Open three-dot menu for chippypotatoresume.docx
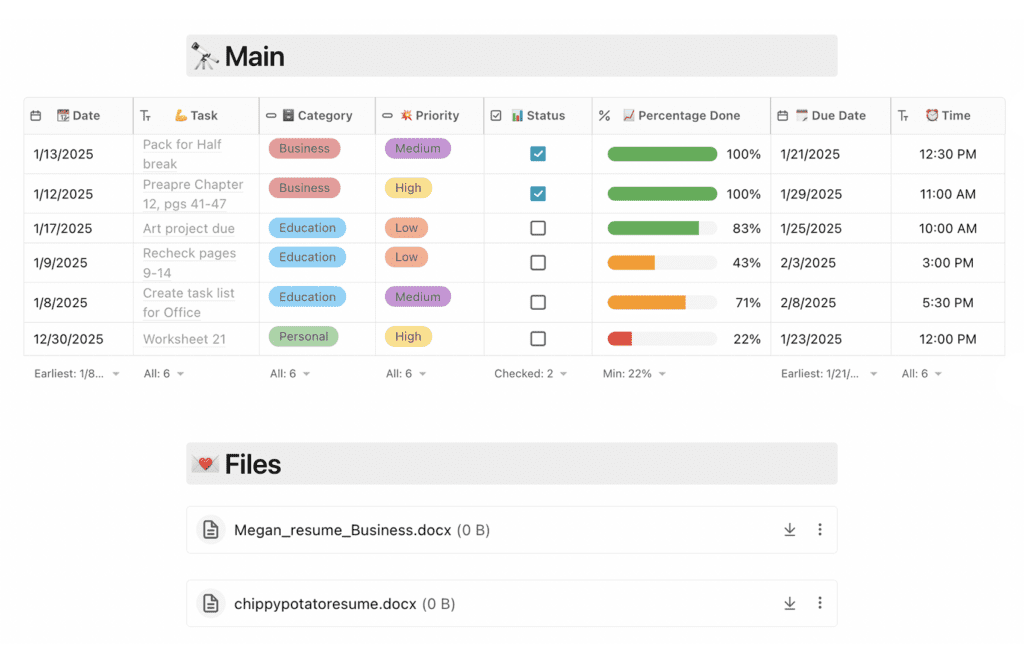 click(820, 603)
